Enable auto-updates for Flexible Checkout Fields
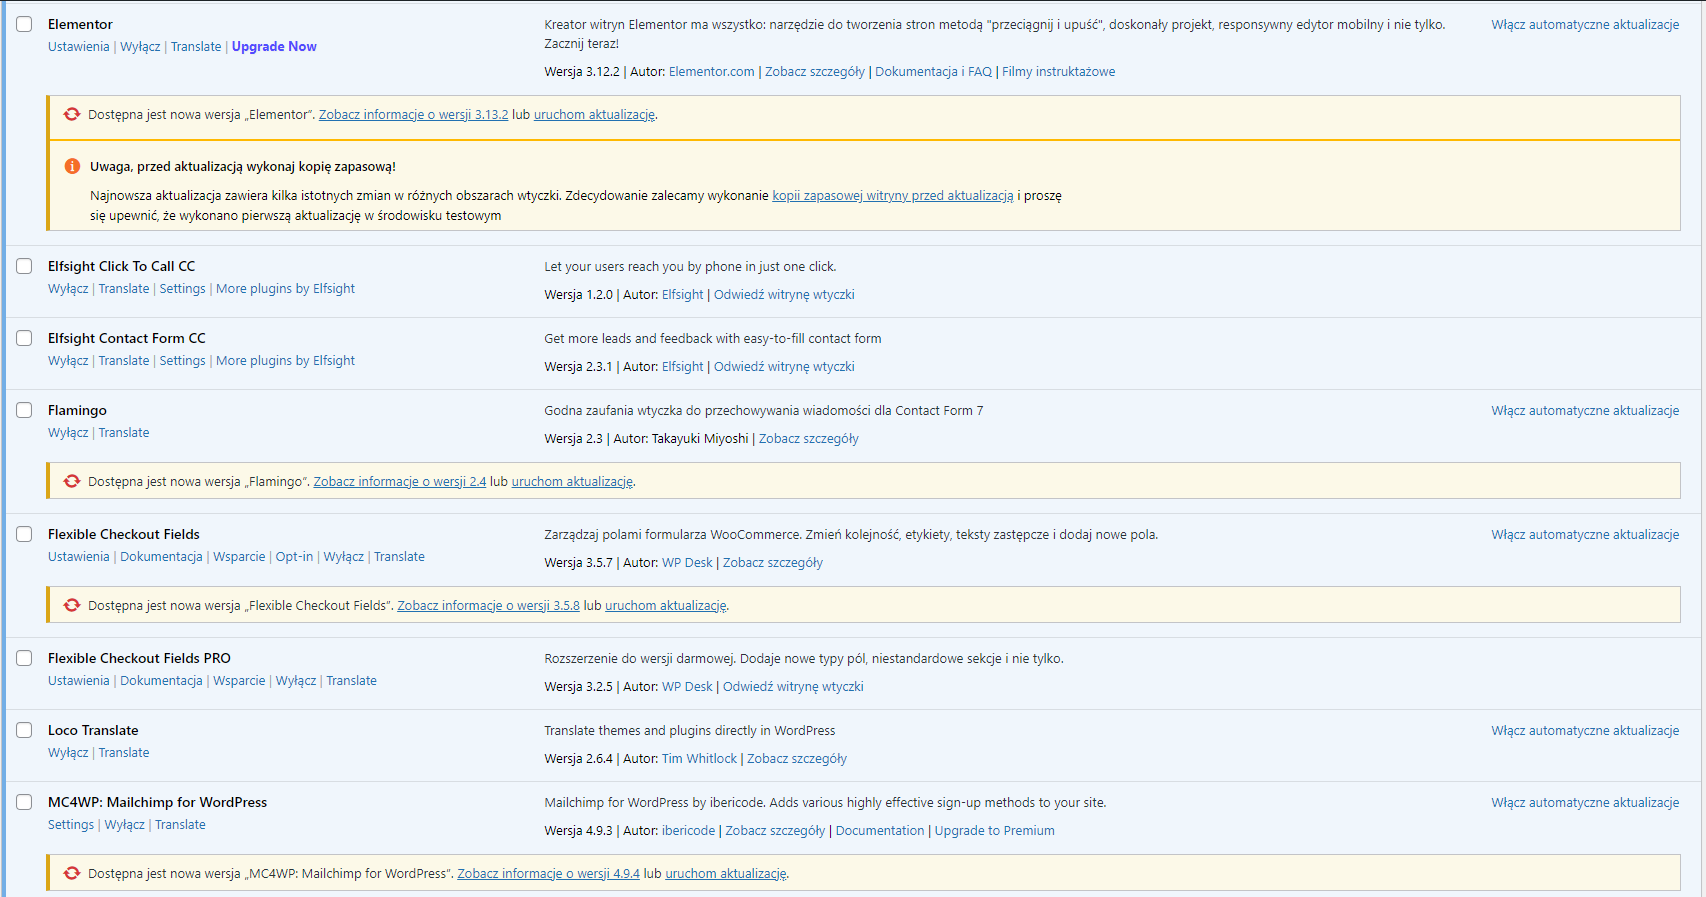This screenshot has height=897, width=1706. coord(1585,534)
